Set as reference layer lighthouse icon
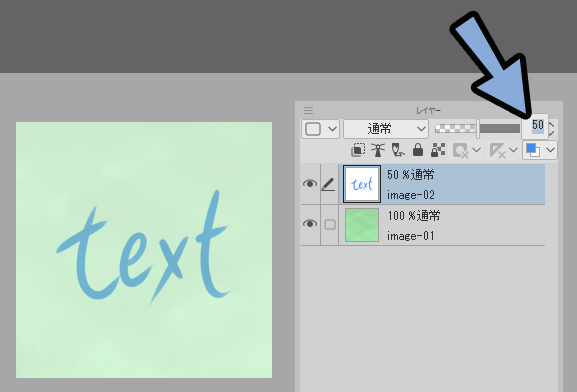 378,150
